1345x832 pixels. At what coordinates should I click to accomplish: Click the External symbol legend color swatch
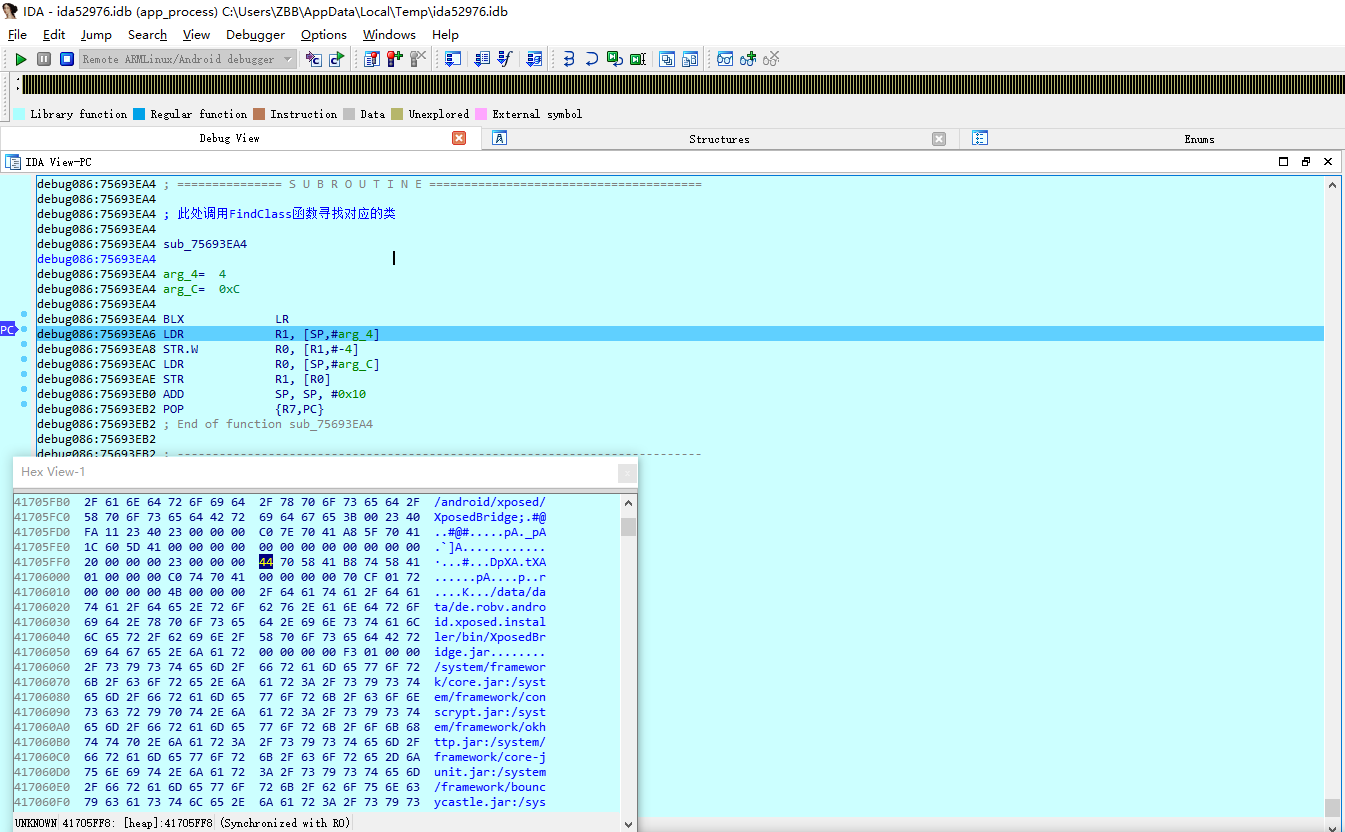pos(481,114)
